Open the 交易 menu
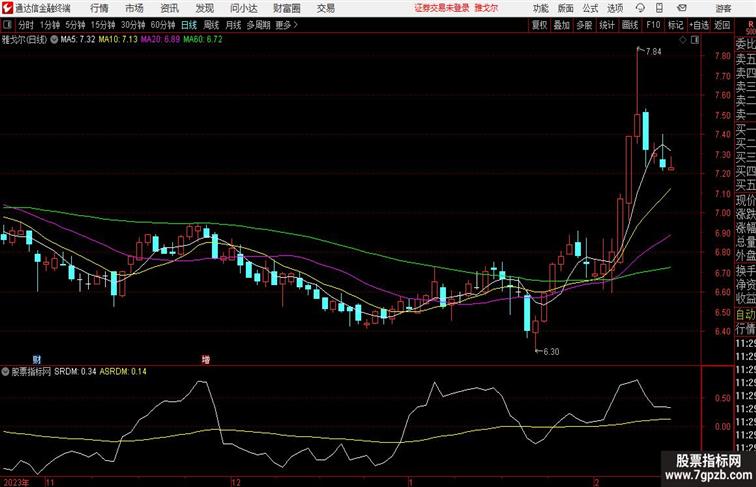 coord(325,8)
